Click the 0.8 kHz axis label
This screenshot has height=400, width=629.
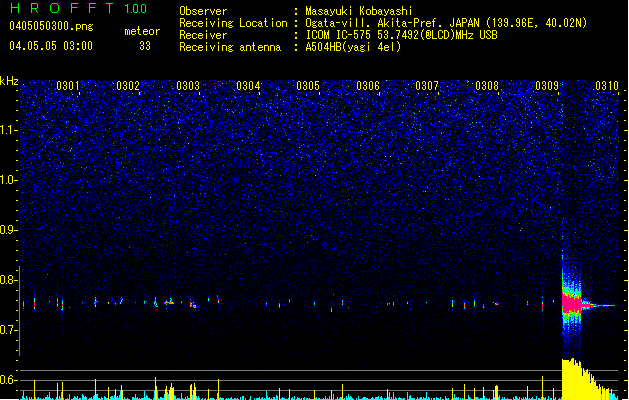pos(9,280)
